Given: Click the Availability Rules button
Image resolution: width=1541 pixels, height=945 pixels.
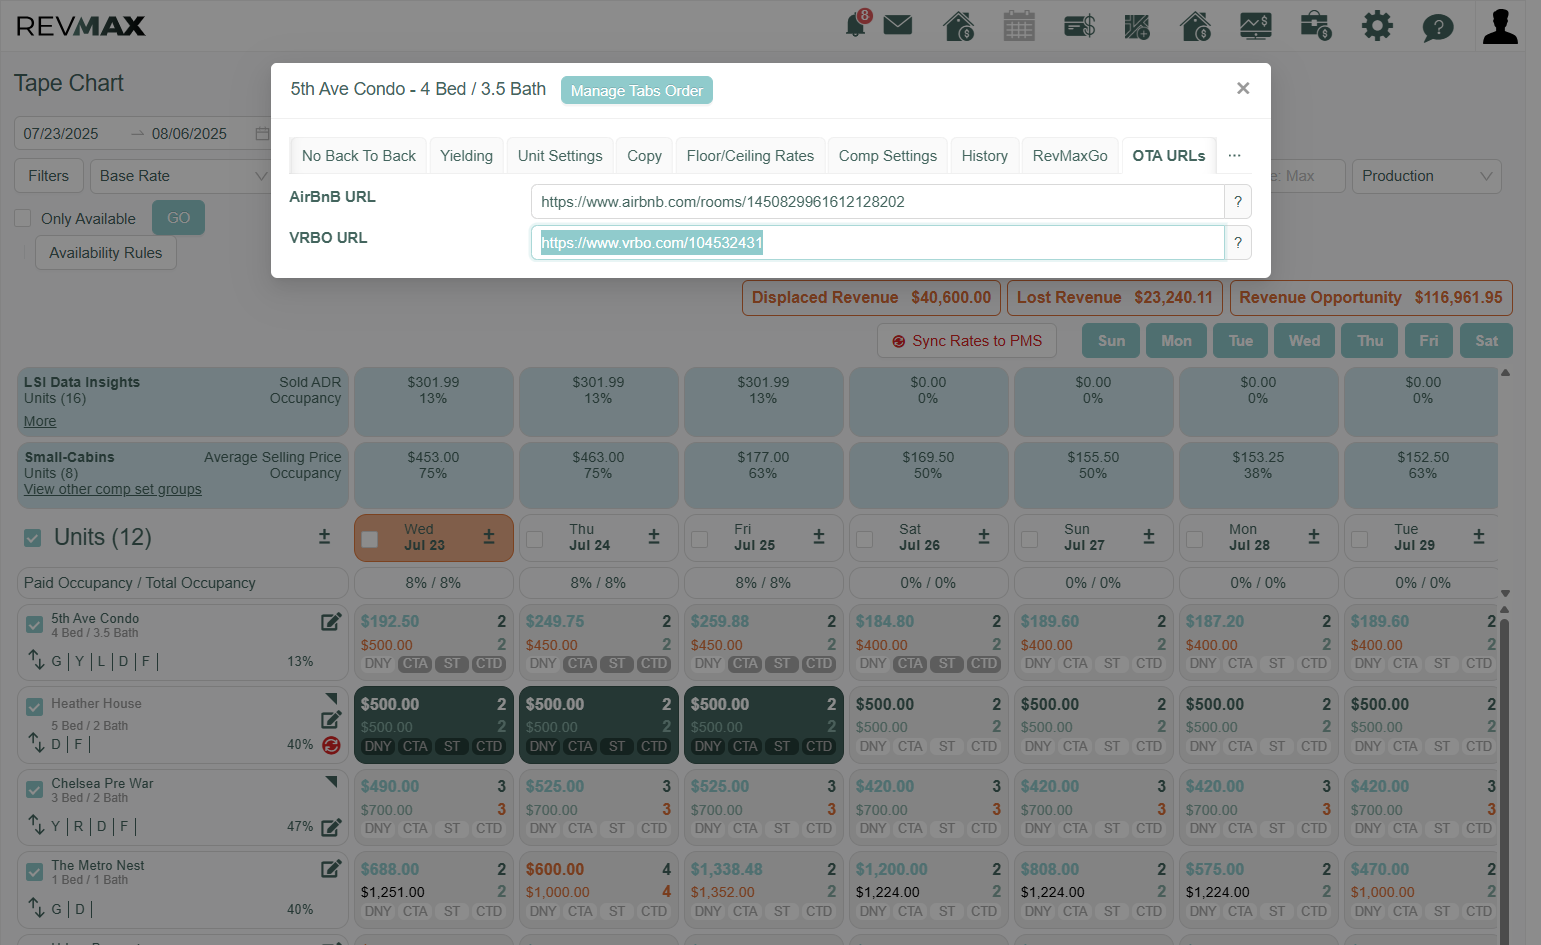Looking at the screenshot, I should point(106,253).
